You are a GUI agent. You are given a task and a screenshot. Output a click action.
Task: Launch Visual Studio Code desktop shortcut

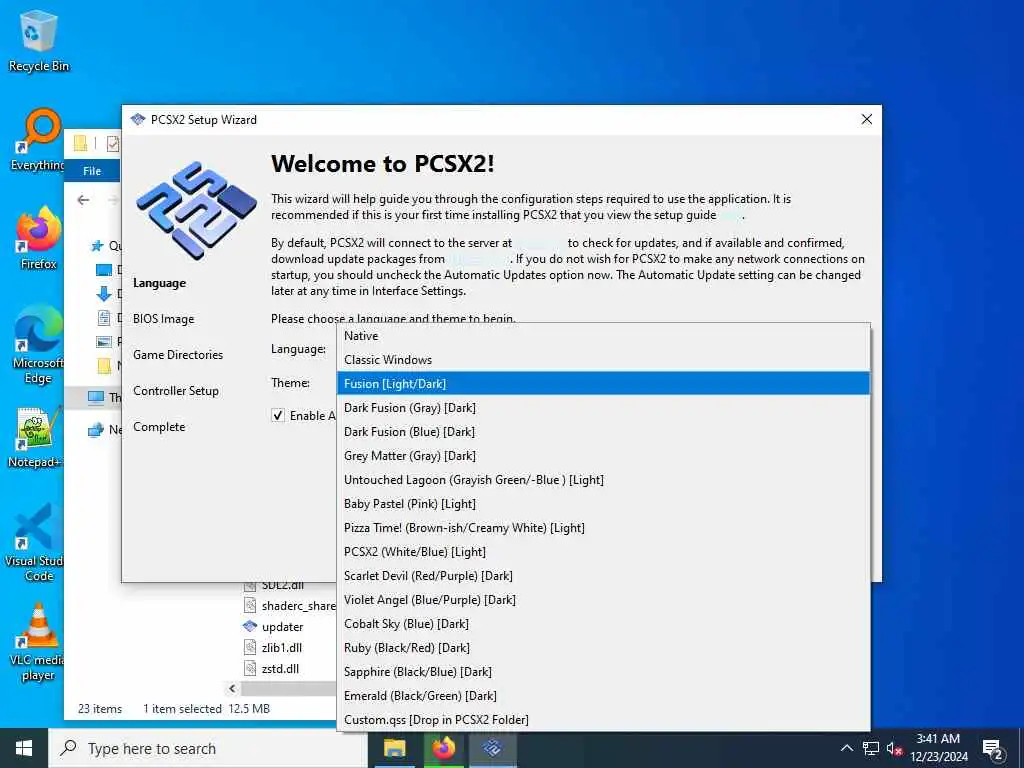[x=36, y=543]
